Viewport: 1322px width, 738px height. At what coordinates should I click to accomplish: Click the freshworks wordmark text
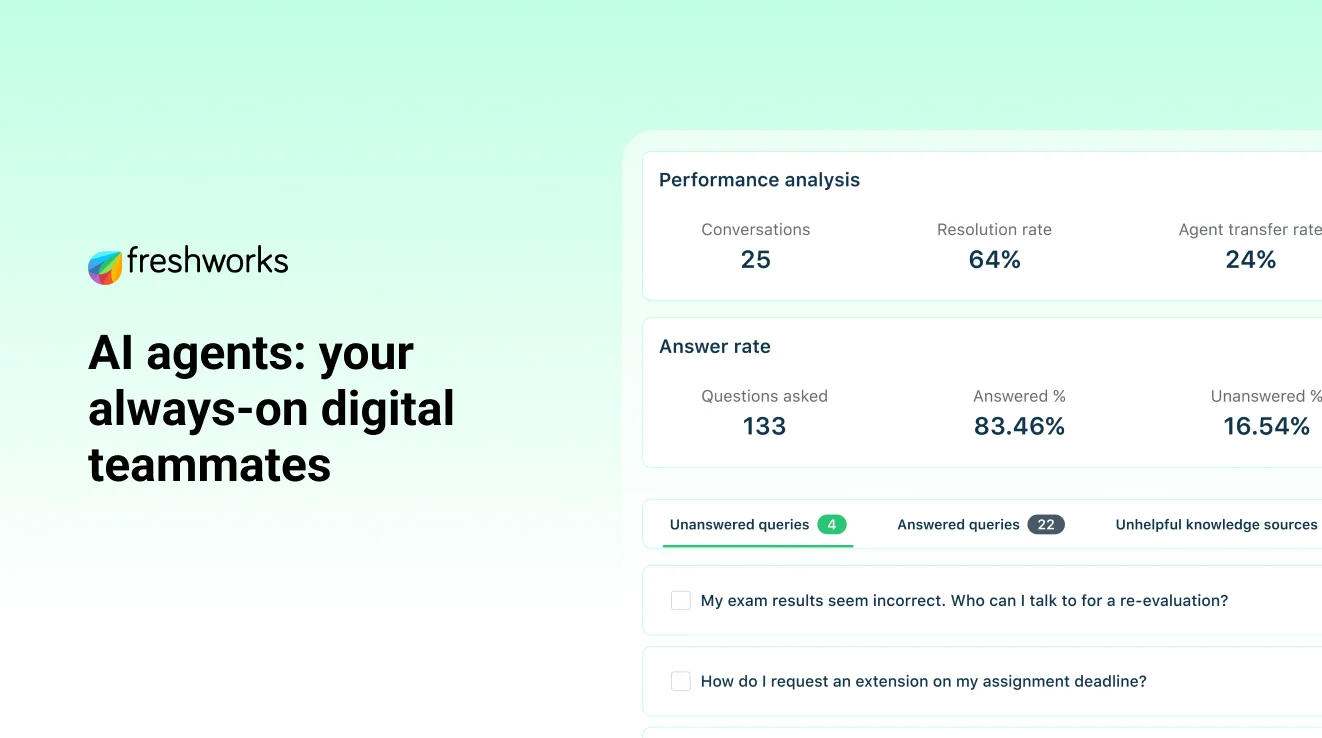[207, 262]
